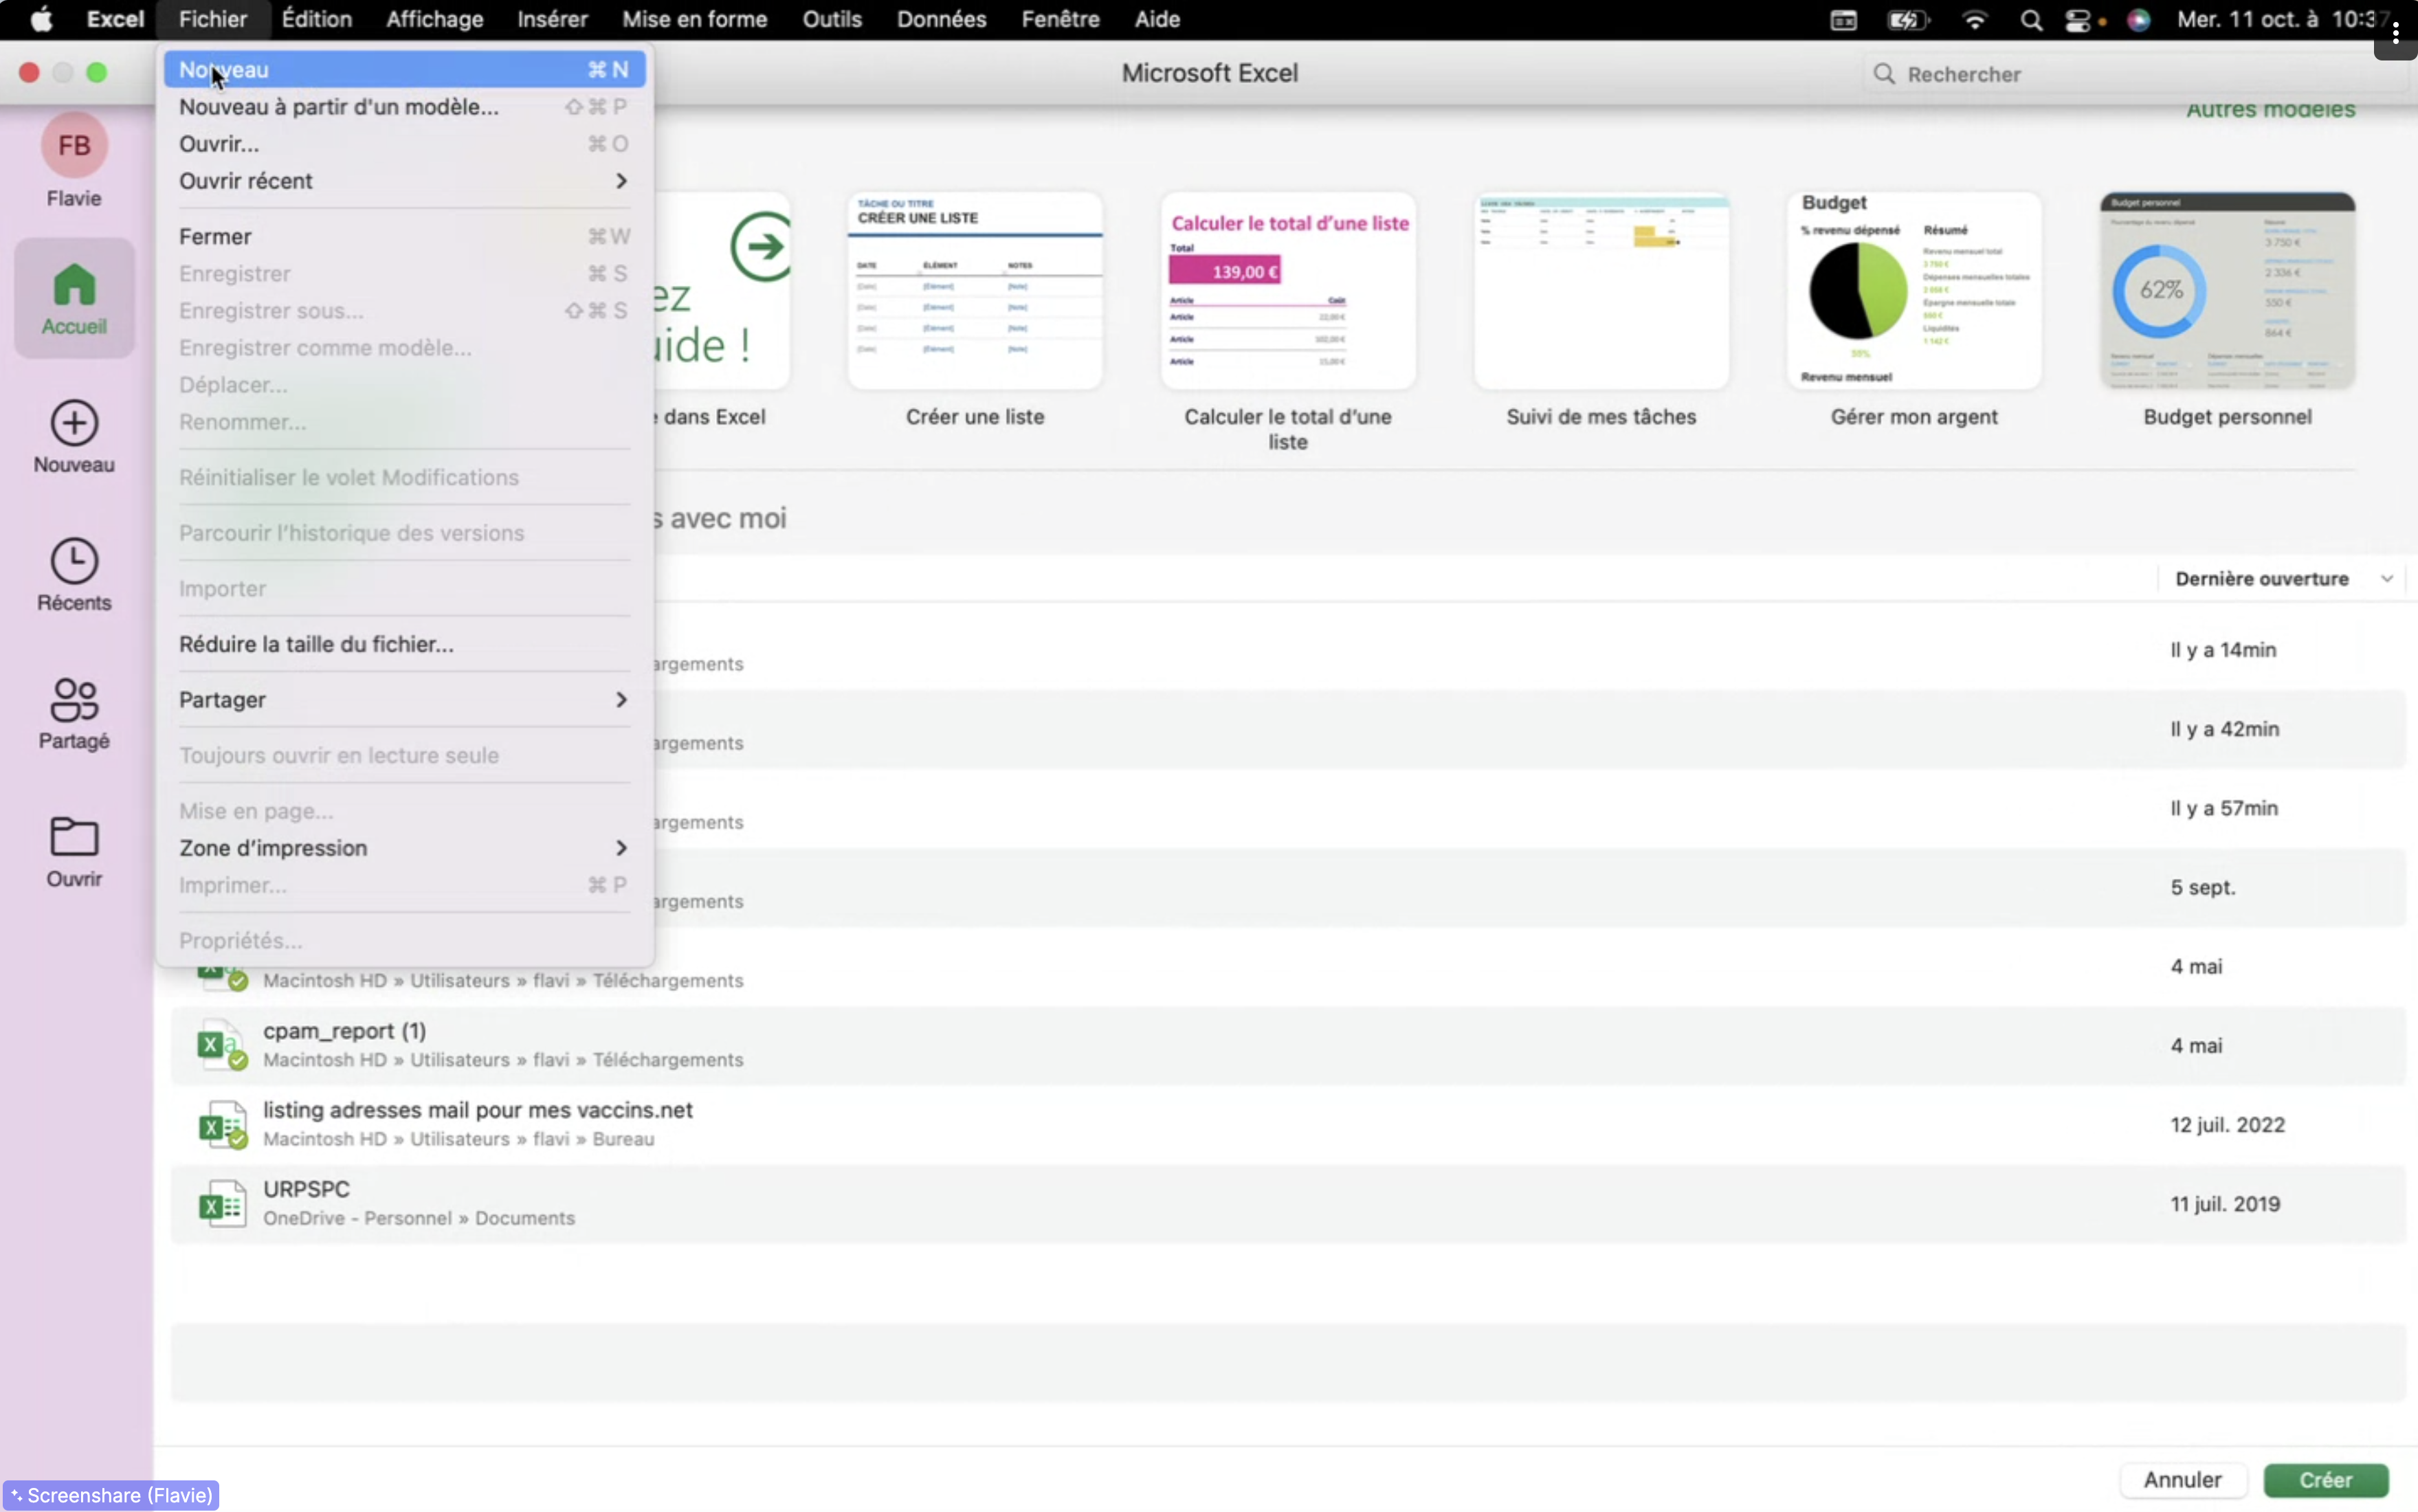Expand the Partager submenu
Screen dimensions: 2418x1512
(x=403, y=700)
